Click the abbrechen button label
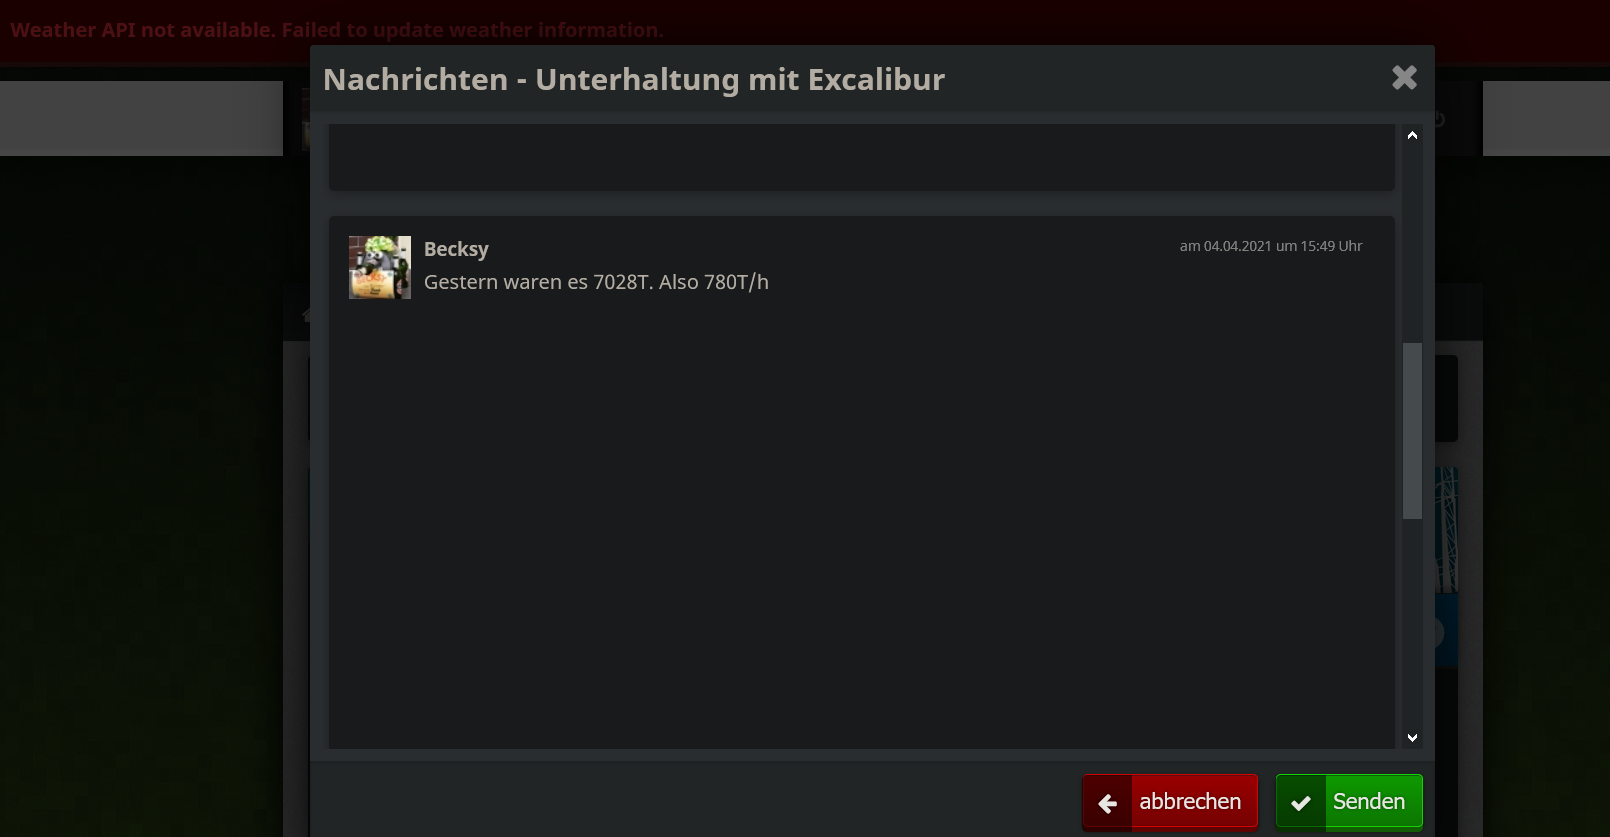The height and width of the screenshot is (837, 1610). 1190,802
